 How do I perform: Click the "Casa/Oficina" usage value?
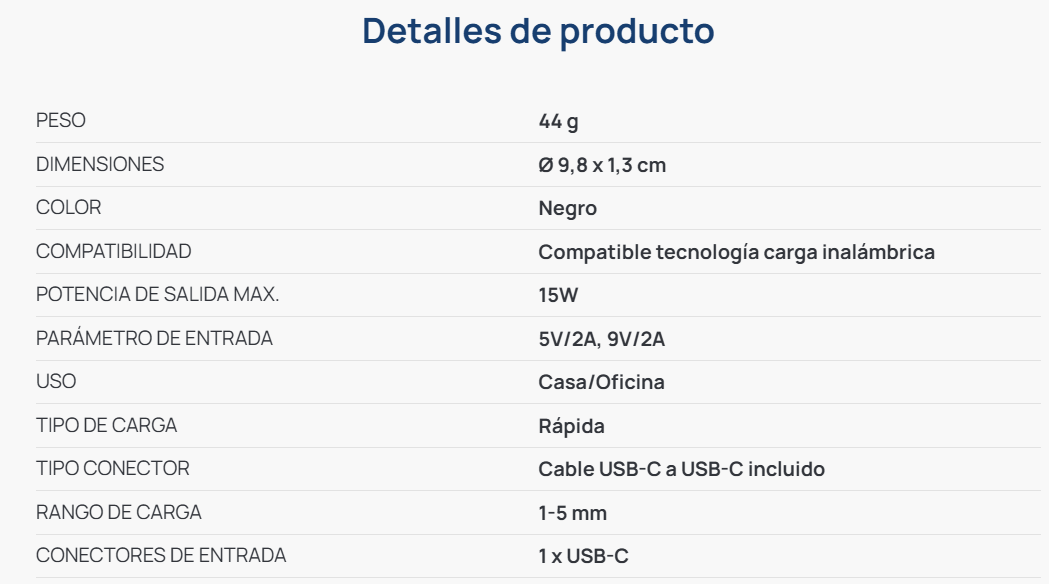(601, 383)
